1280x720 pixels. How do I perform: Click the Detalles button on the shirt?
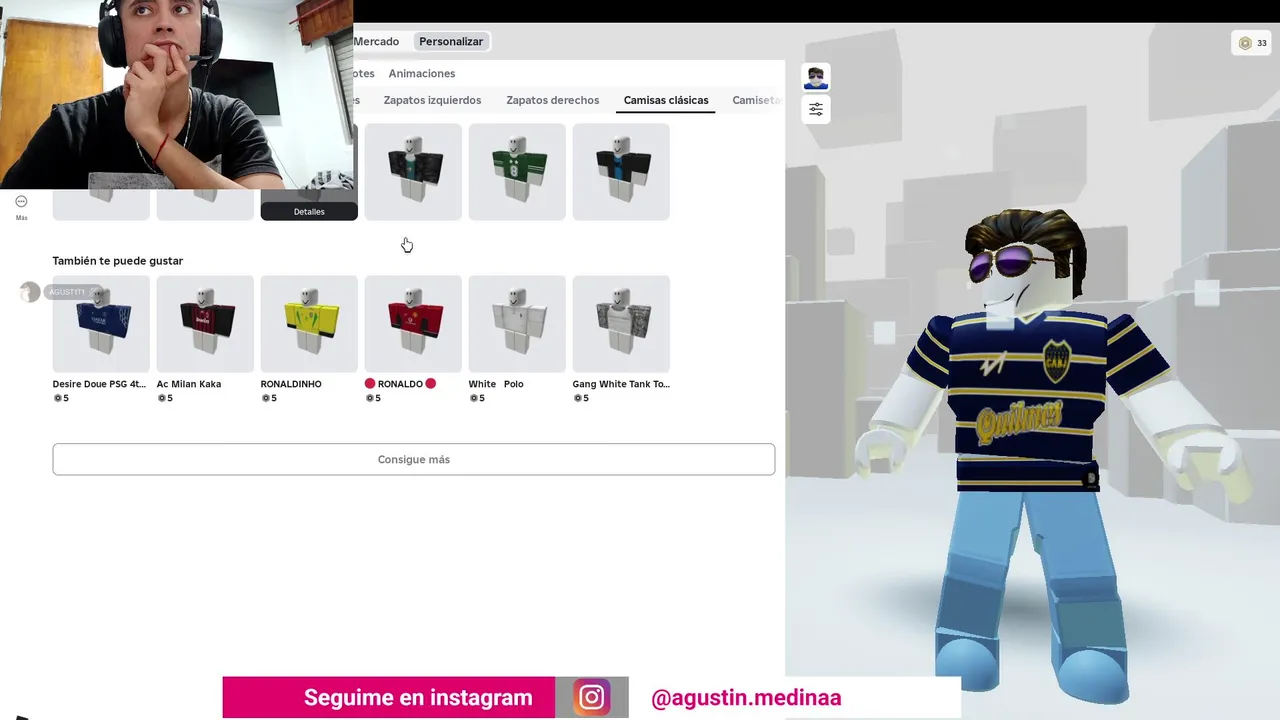(309, 212)
